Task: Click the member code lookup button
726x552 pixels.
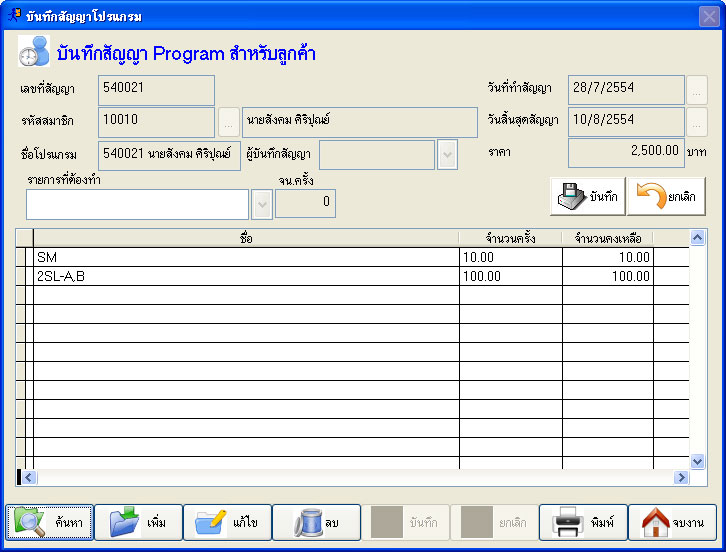Action: [228, 122]
